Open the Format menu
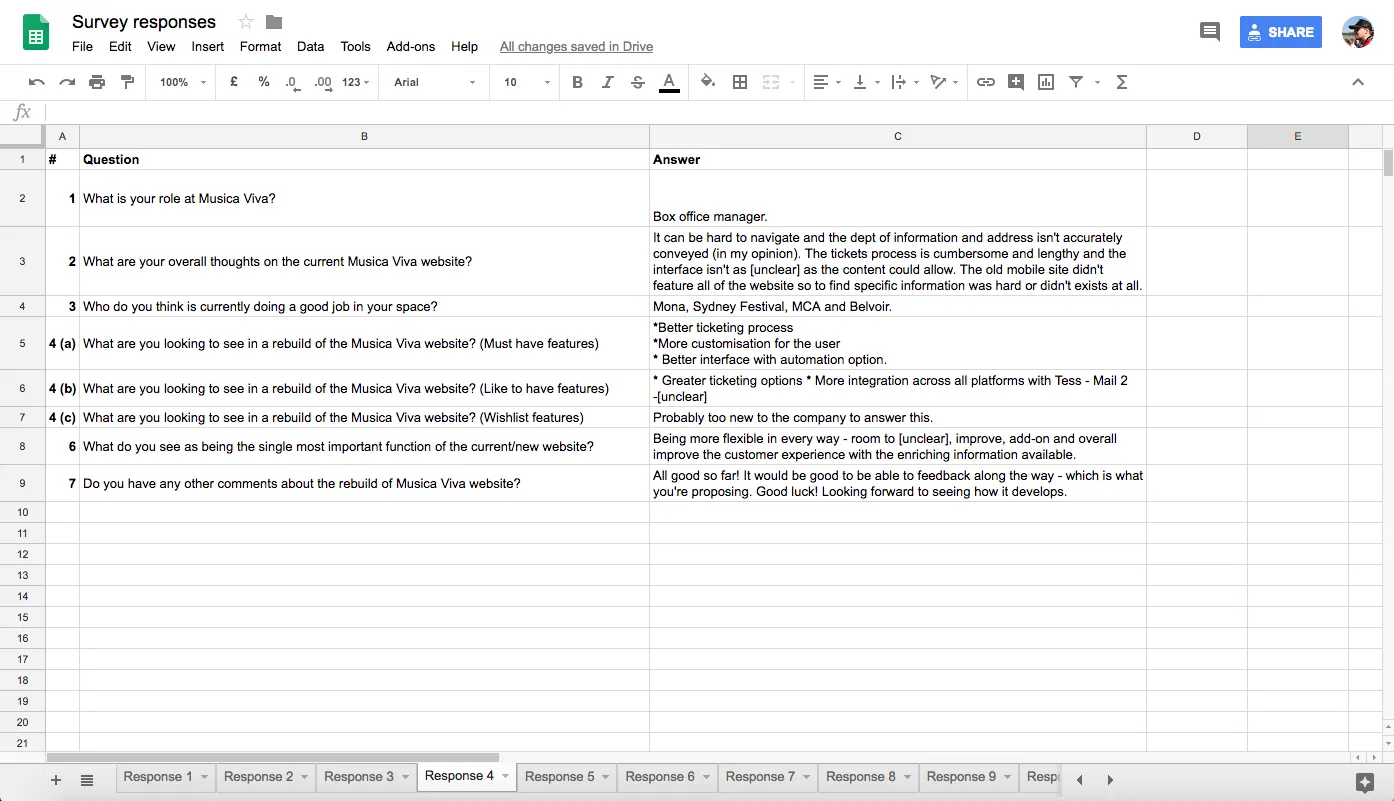1394x801 pixels. click(x=260, y=46)
